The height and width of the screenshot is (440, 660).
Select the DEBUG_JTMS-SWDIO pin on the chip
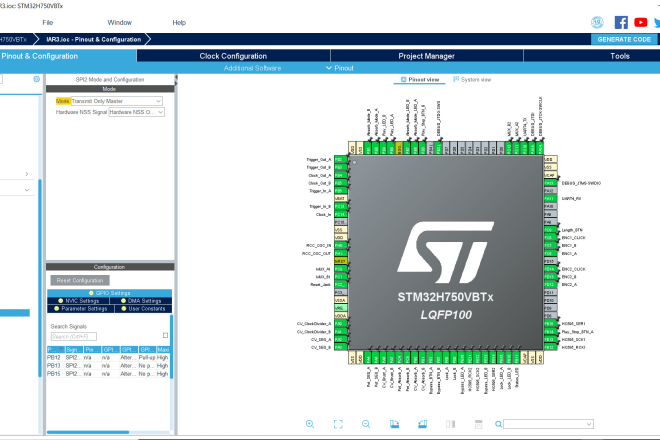[550, 183]
